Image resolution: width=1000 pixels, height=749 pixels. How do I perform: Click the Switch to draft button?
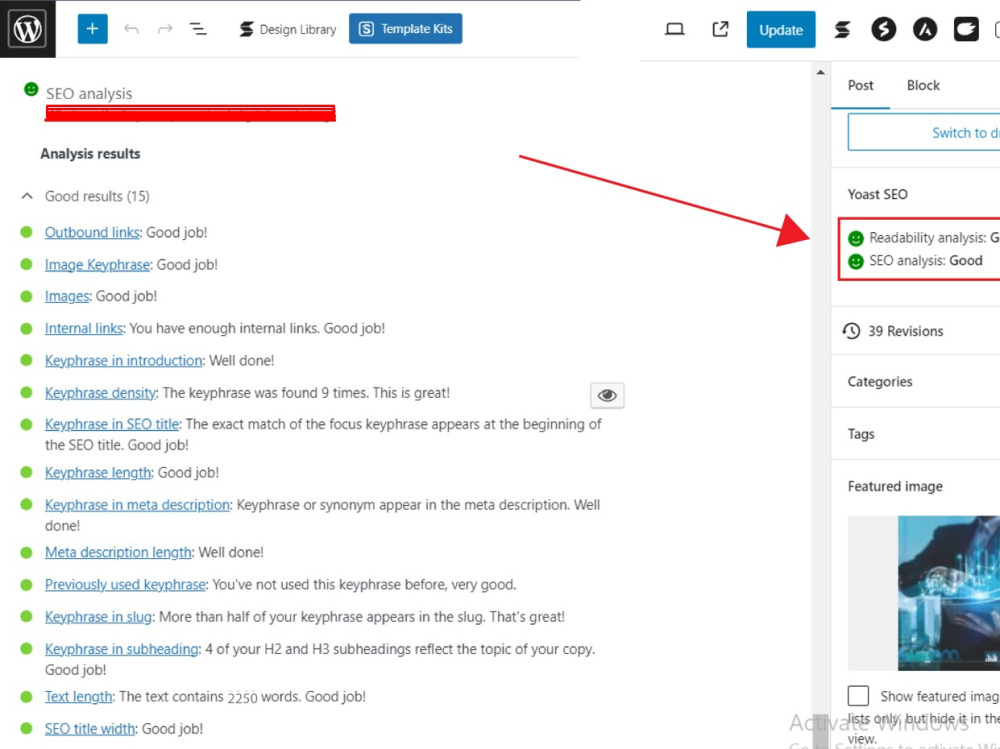(924, 133)
